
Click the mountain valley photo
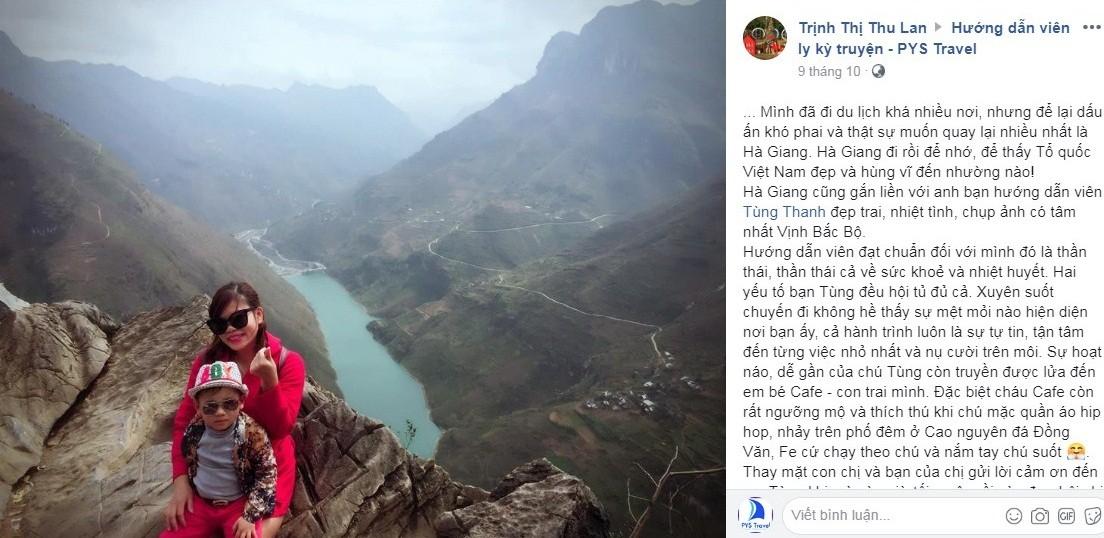tap(363, 269)
